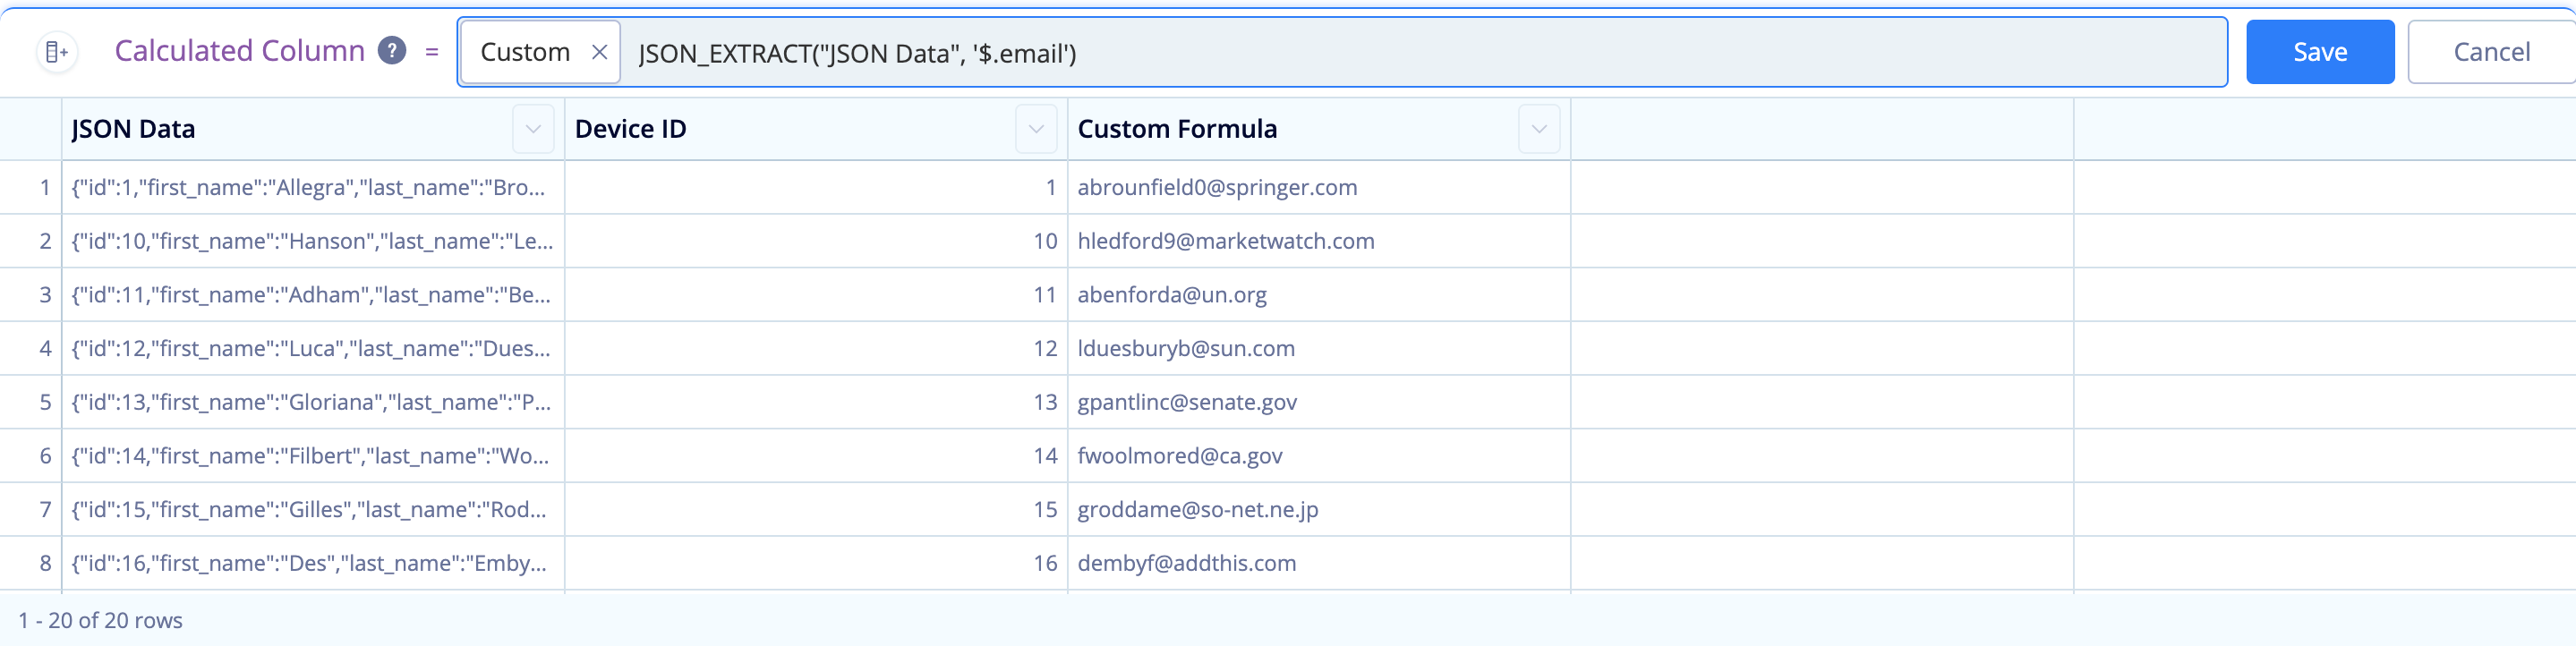Screen dimensions: 2576x646
Task: Select JSON cell for Luca
Action: [x=313, y=349]
